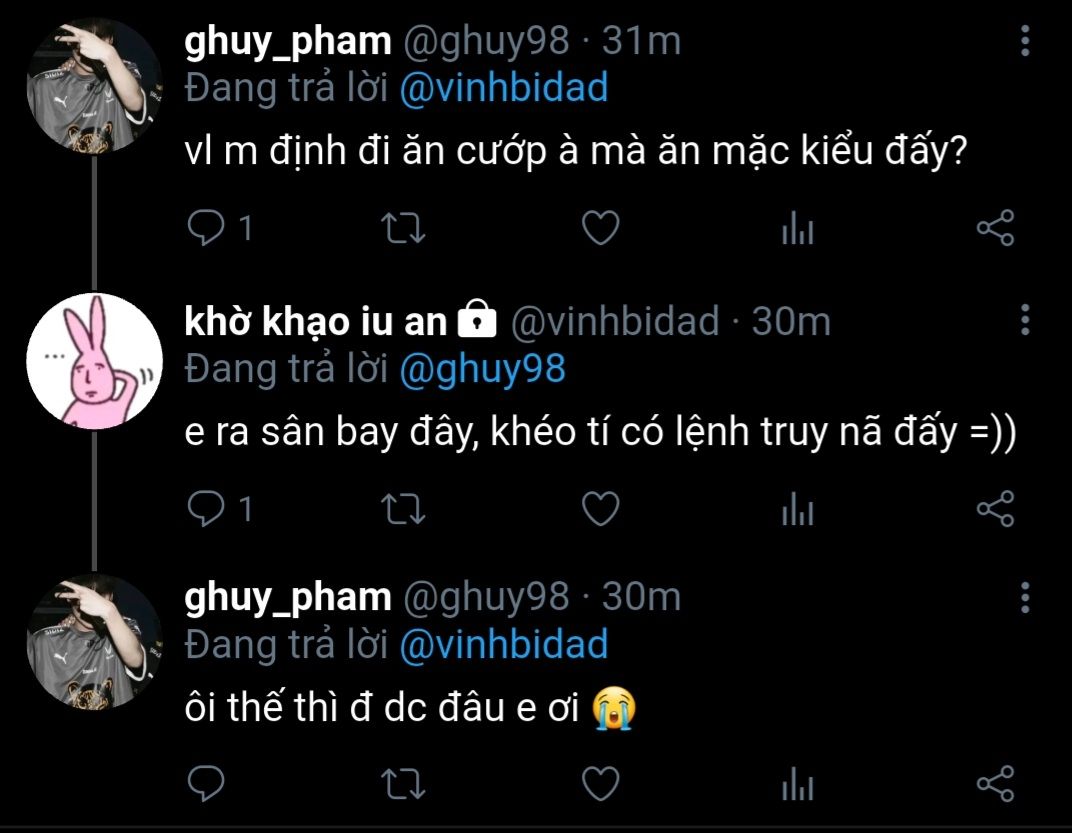Open the pink rabbit profile picture

tap(93, 361)
